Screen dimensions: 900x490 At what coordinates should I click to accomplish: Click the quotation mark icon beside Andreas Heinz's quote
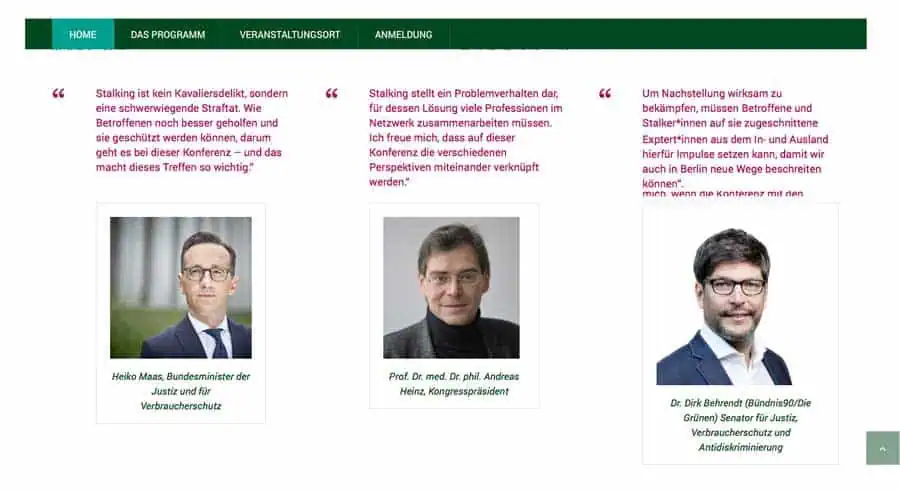click(332, 94)
